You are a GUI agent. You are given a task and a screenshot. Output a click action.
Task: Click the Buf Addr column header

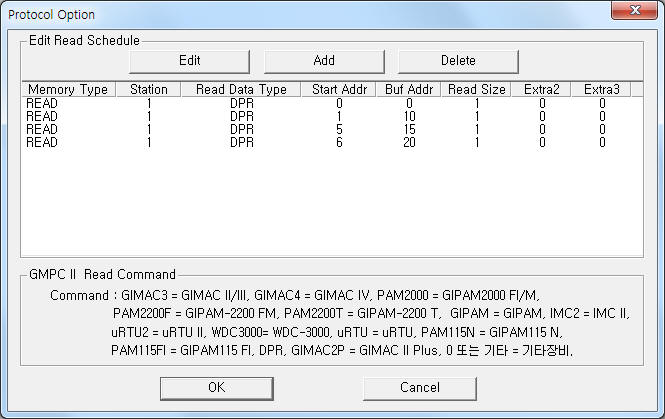click(x=409, y=89)
